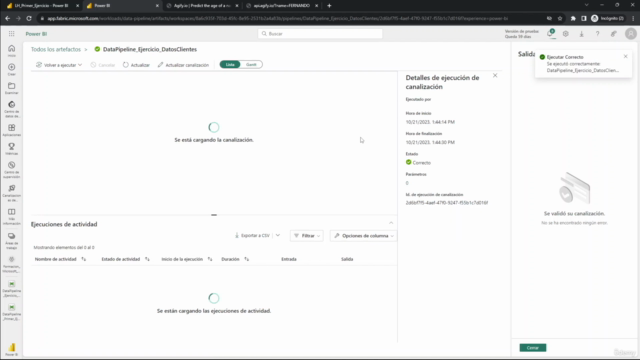Click the download icon in header
The height and width of the screenshot is (360, 640).
click(582, 34)
